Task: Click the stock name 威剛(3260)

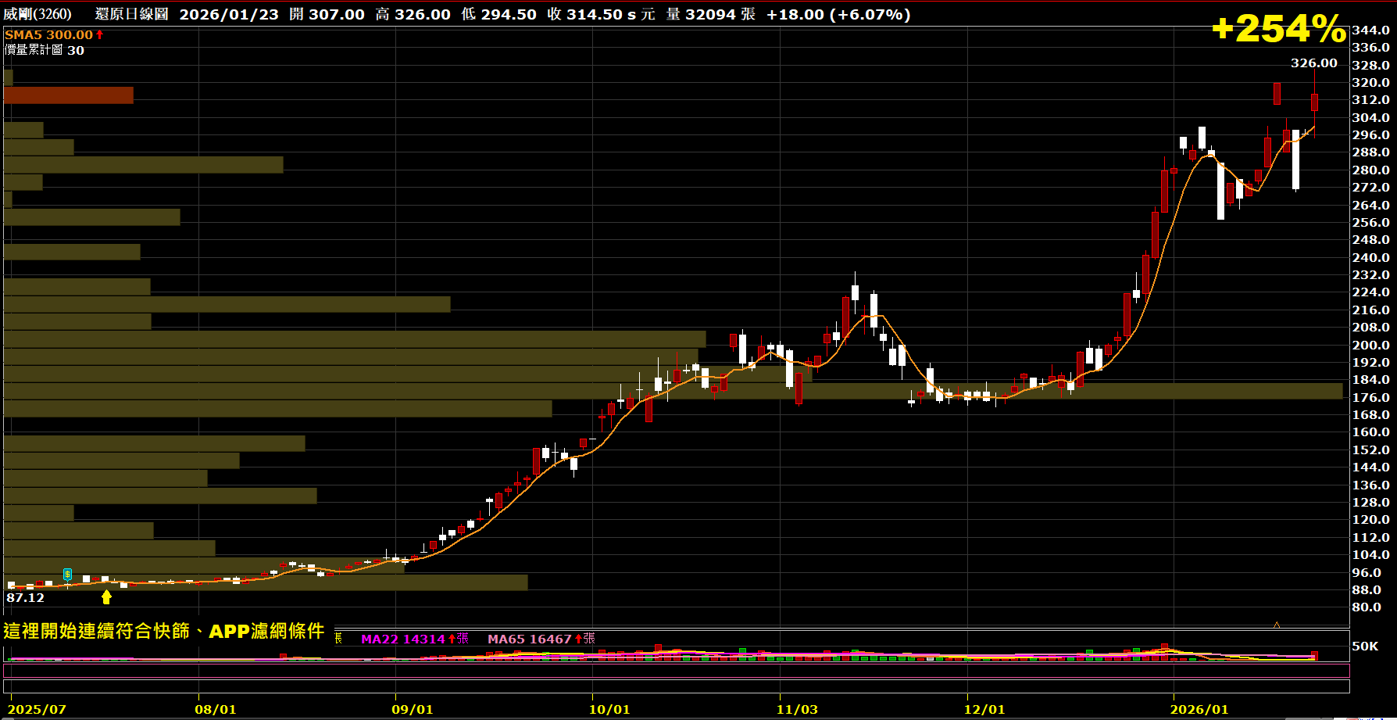Action: pyautogui.click(x=37, y=14)
